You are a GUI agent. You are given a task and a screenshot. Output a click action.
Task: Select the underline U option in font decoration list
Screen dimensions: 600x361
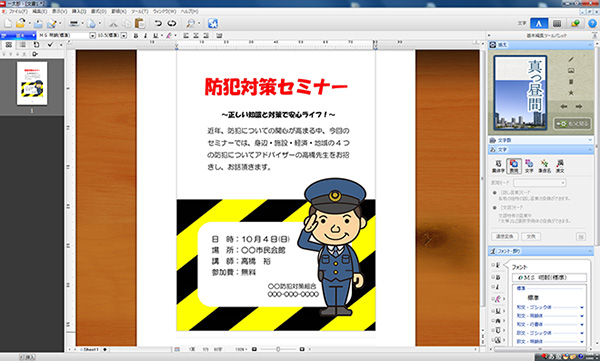[497, 311]
